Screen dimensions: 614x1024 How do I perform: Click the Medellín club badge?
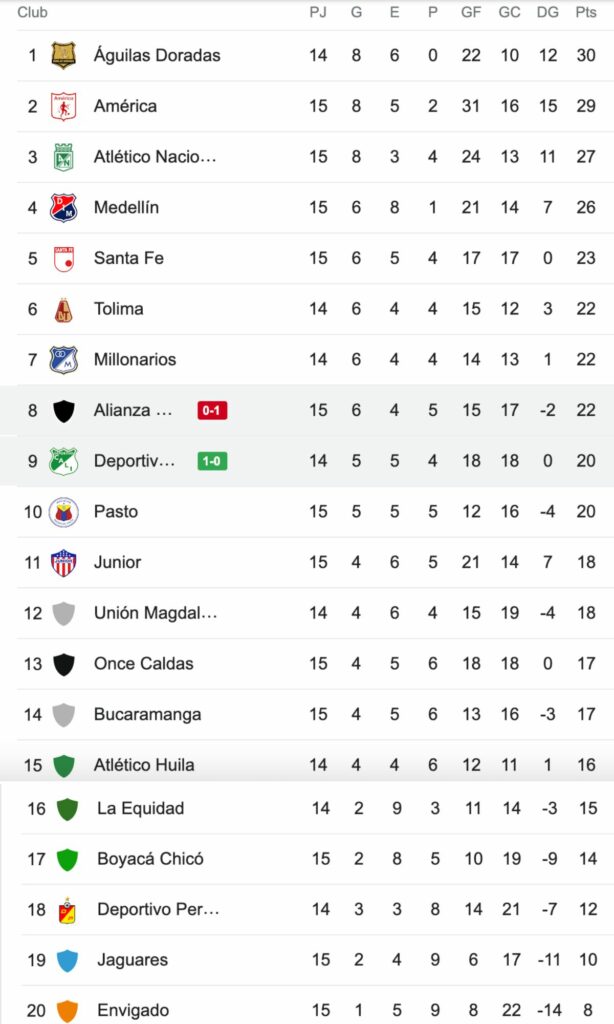pos(64,207)
